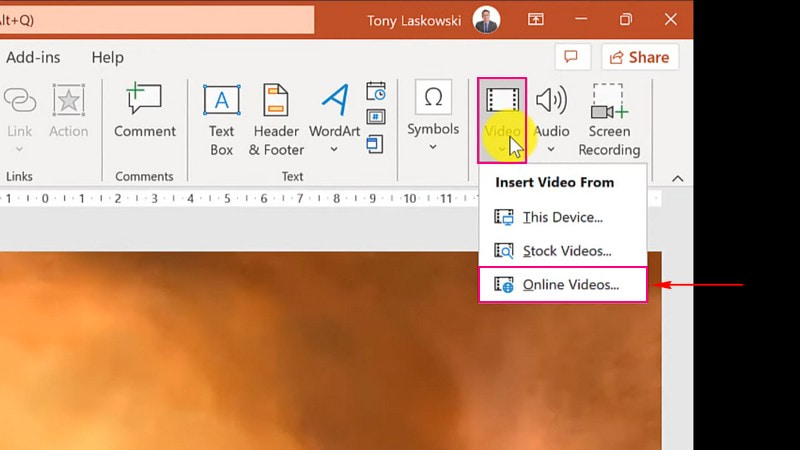
Task: Choose This Device... video source
Action: pos(563,217)
